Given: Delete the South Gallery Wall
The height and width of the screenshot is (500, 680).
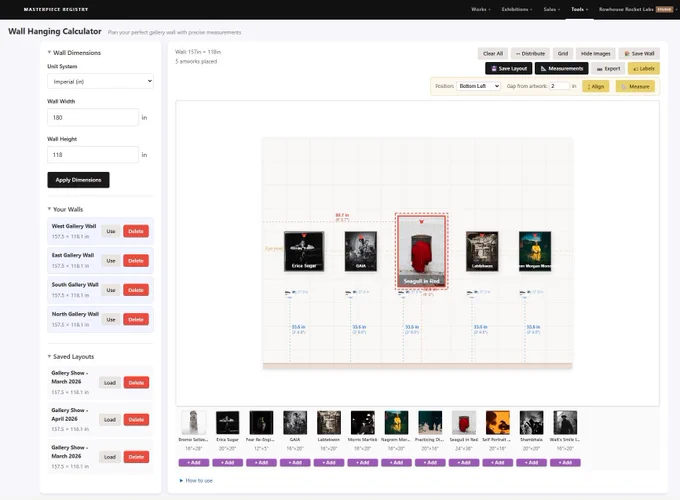Looking at the screenshot, I should [x=136, y=290].
